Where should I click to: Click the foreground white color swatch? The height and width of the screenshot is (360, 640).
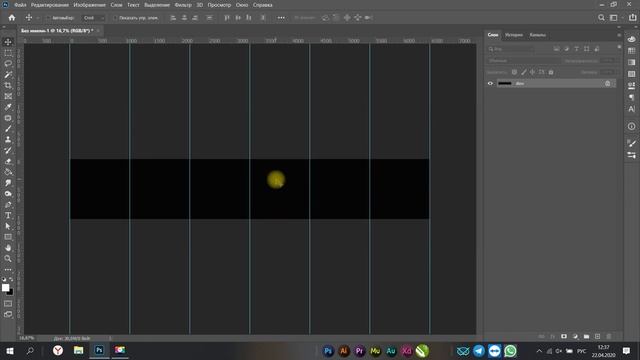tap(5, 288)
